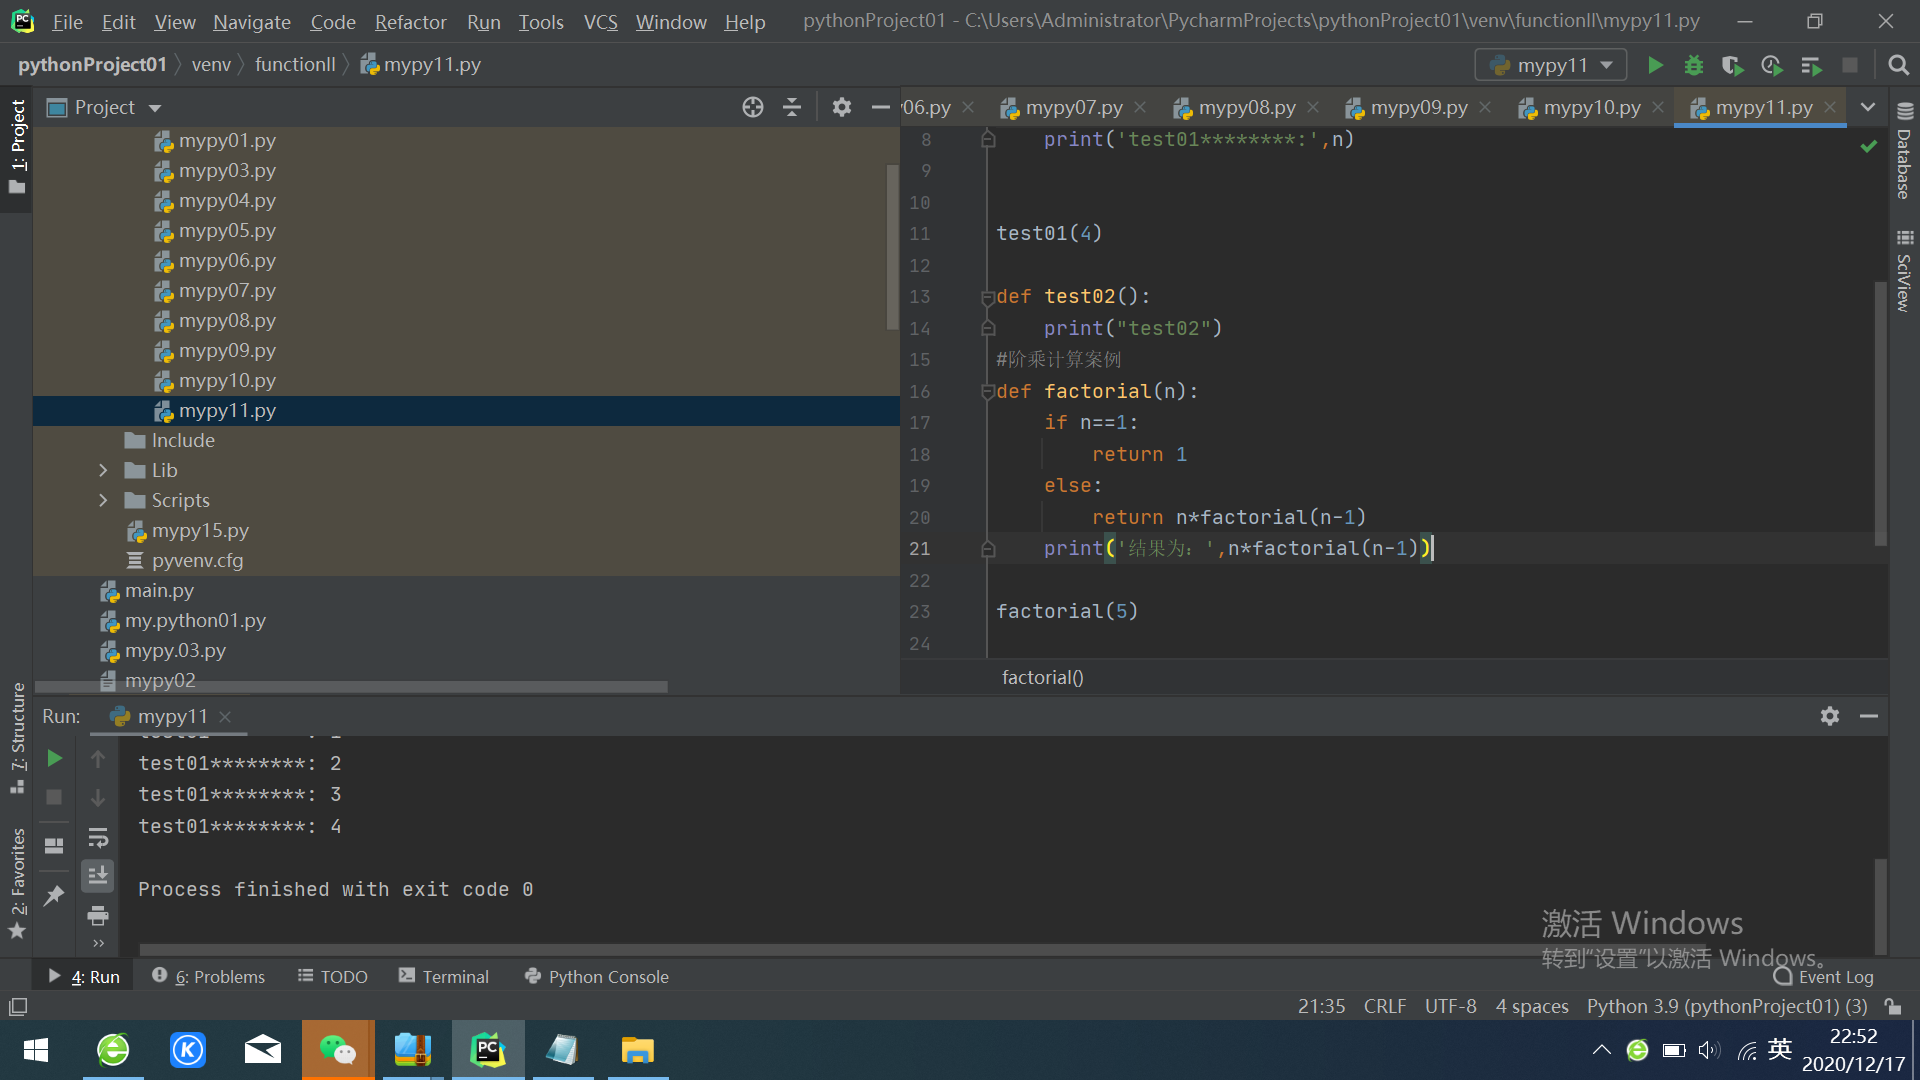
Task: Open Project panel settings gear
Action: (x=842, y=107)
